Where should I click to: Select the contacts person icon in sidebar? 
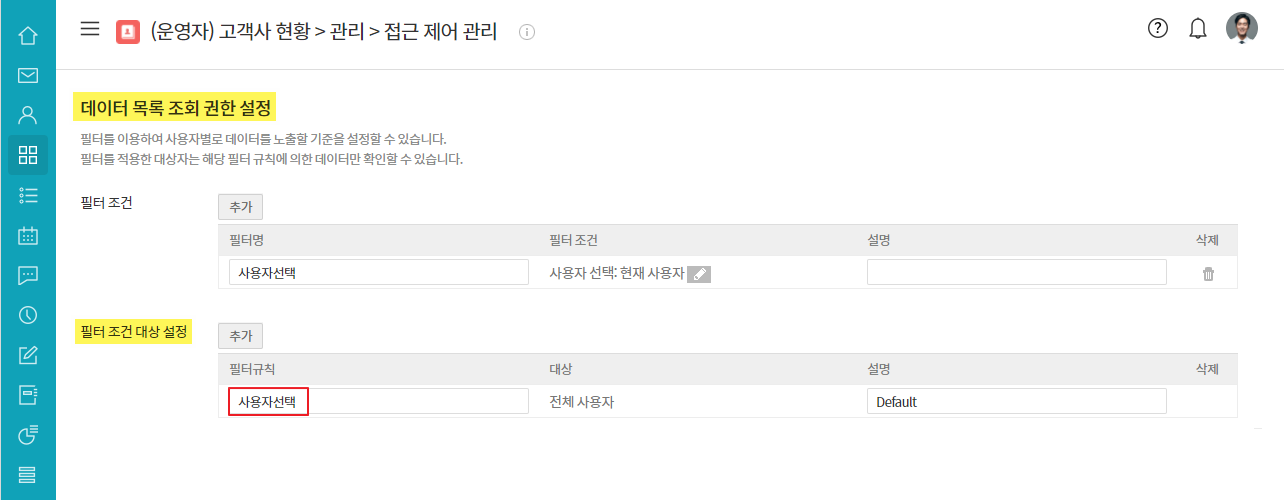tap(28, 115)
